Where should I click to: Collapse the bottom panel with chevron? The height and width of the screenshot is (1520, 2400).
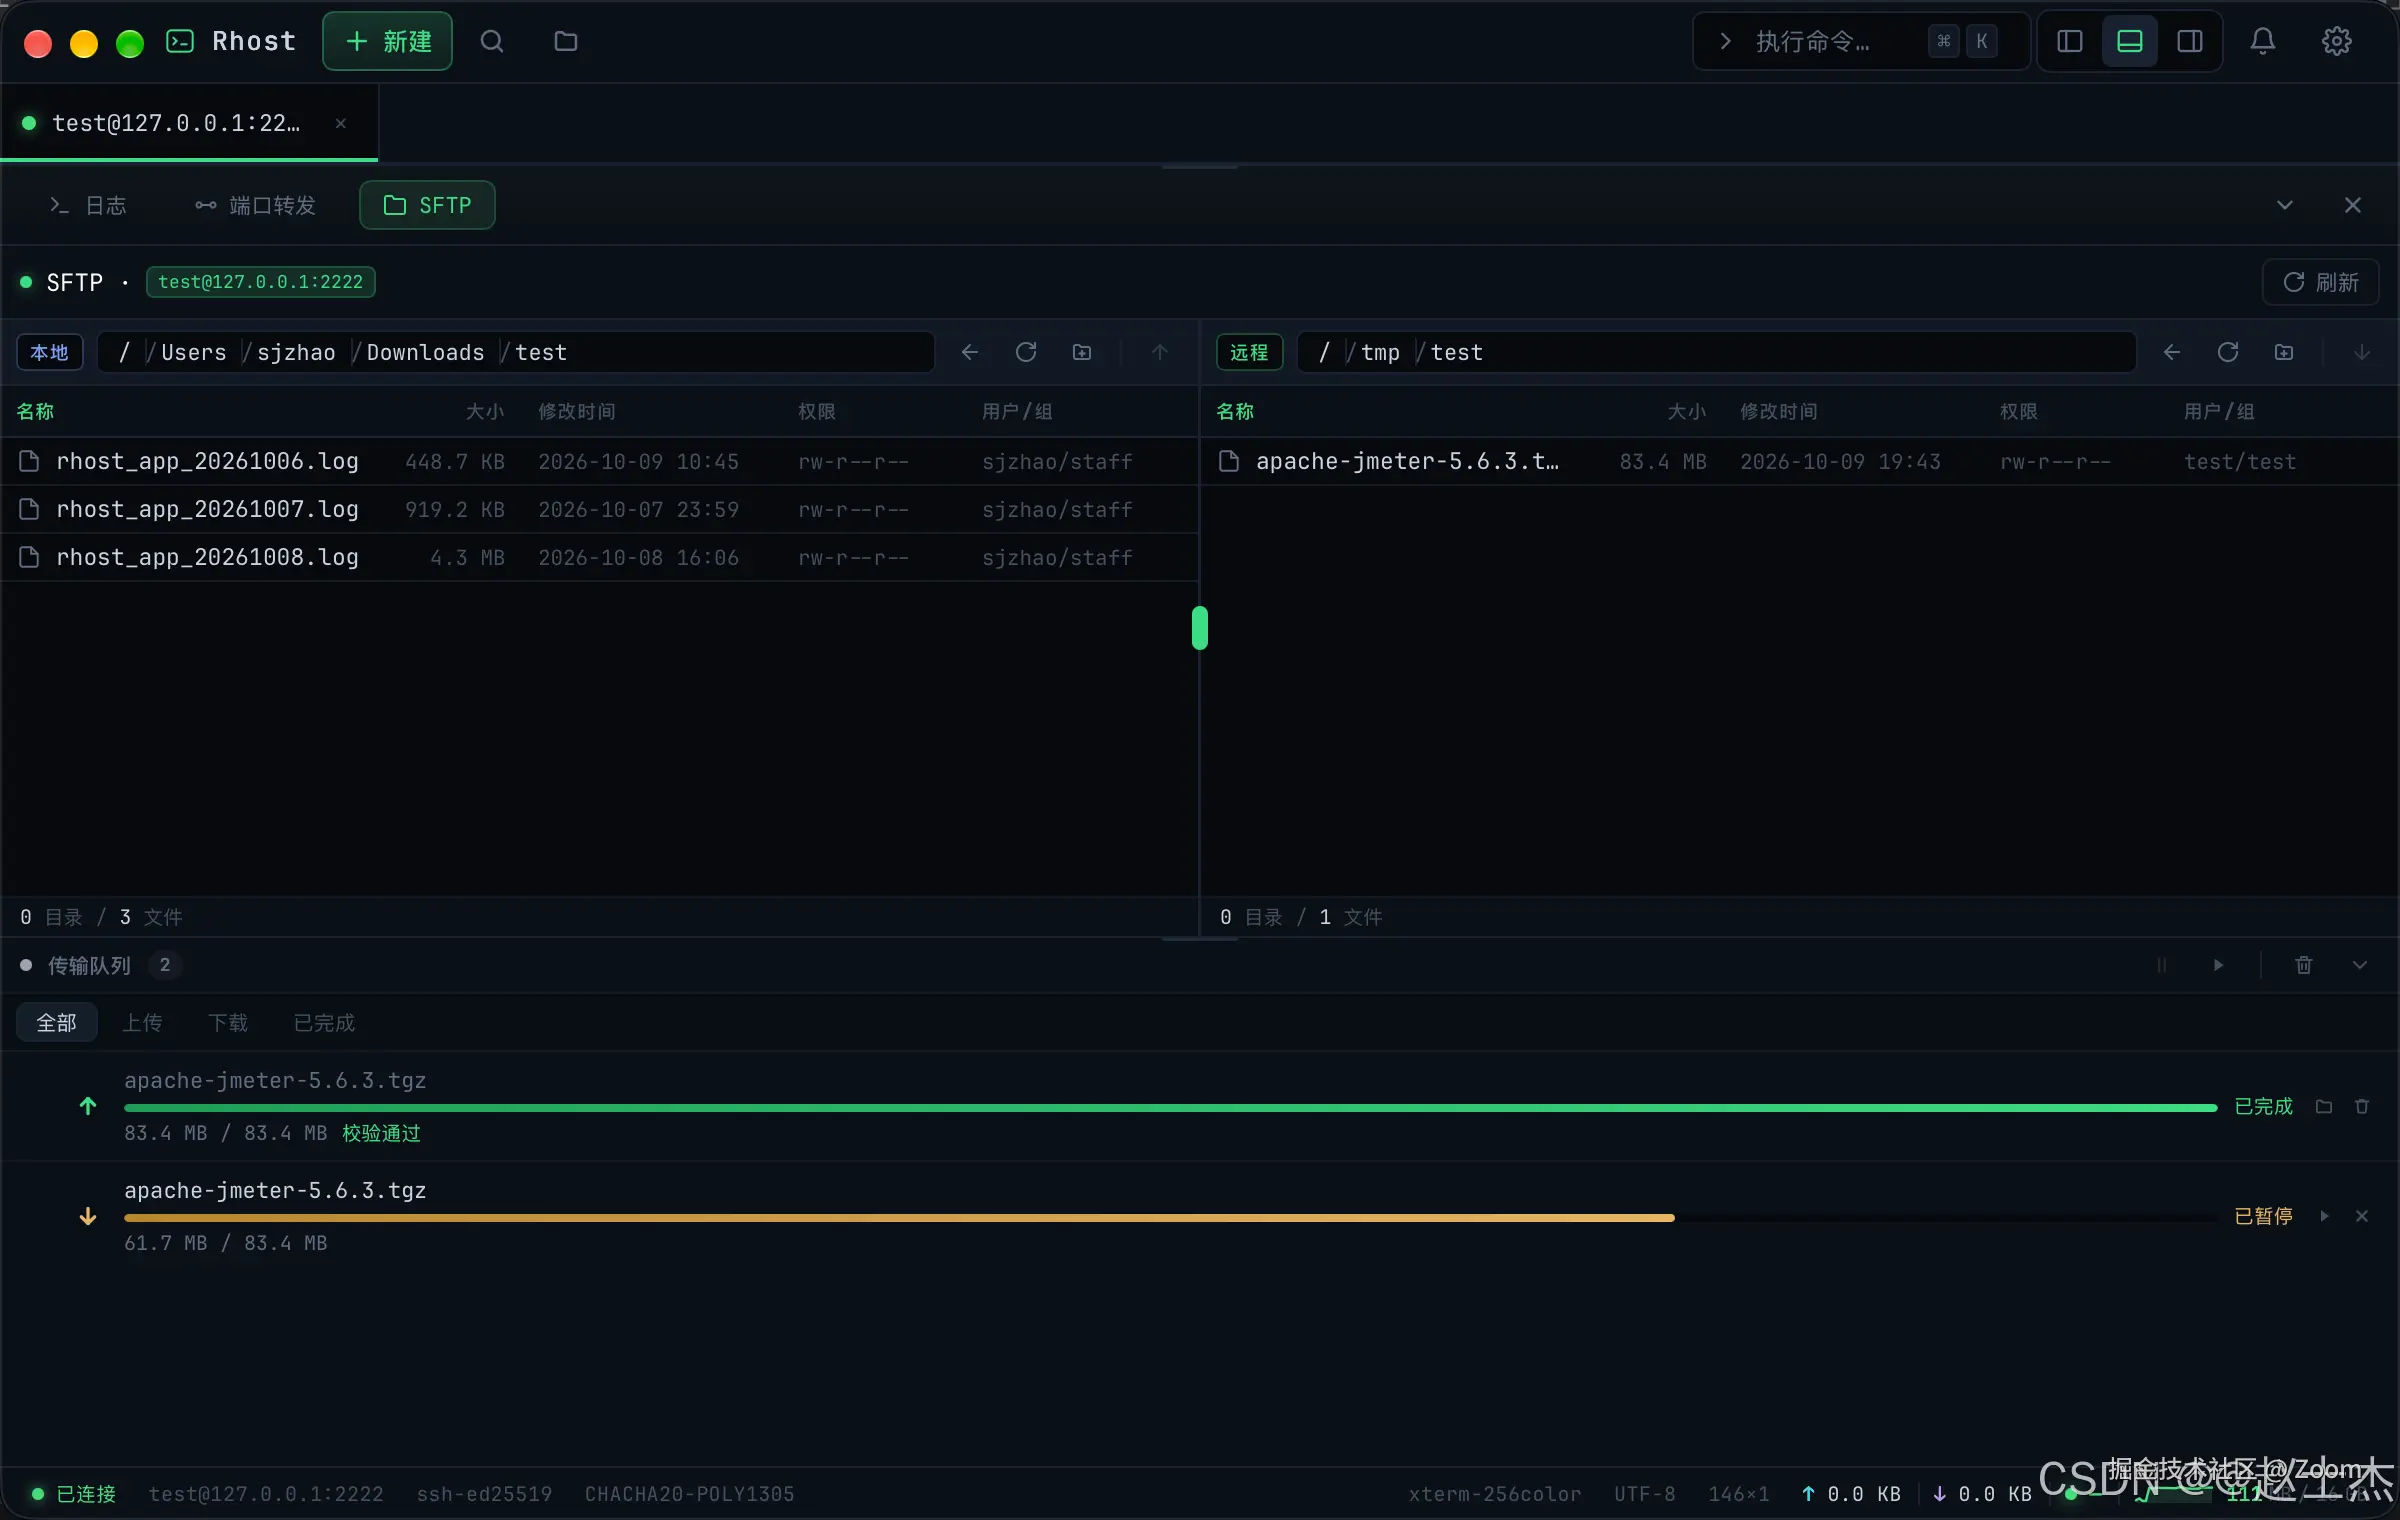[2284, 205]
